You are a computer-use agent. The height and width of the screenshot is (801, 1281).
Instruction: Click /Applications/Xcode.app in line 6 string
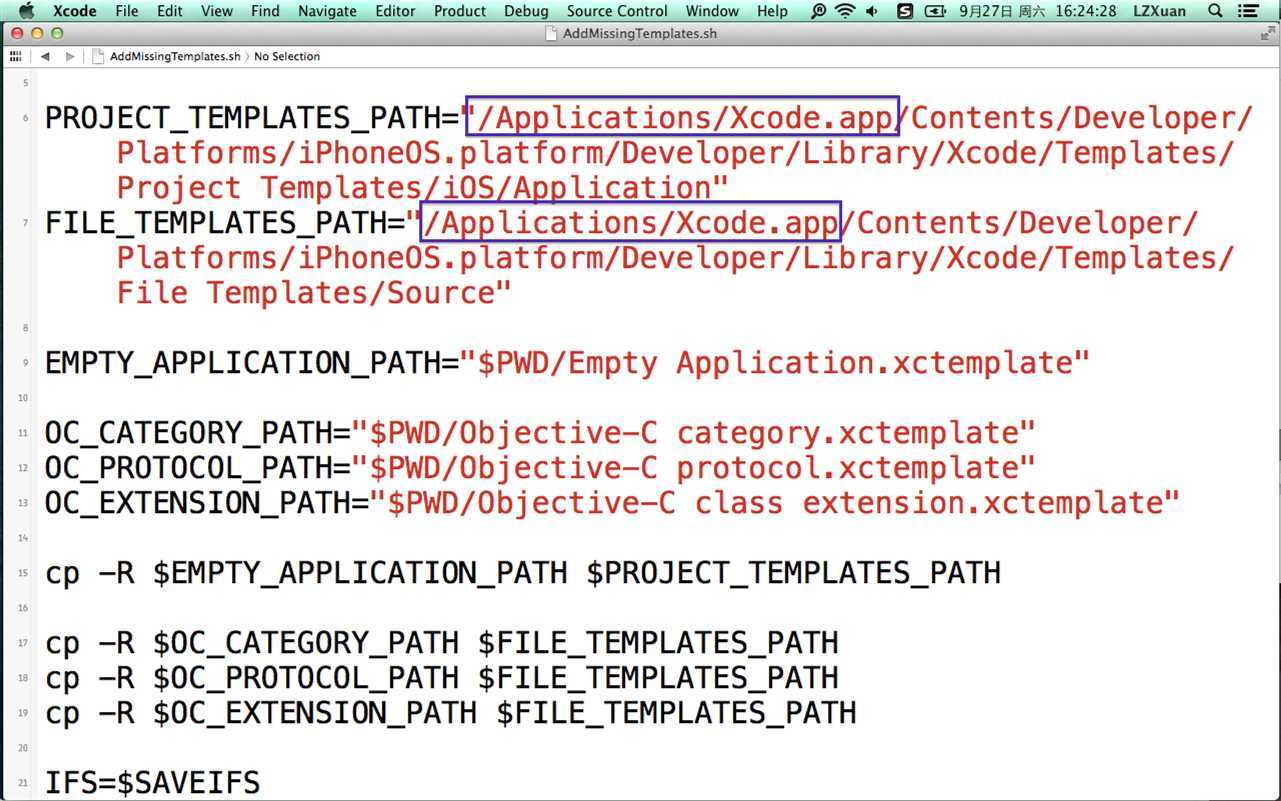[685, 118]
